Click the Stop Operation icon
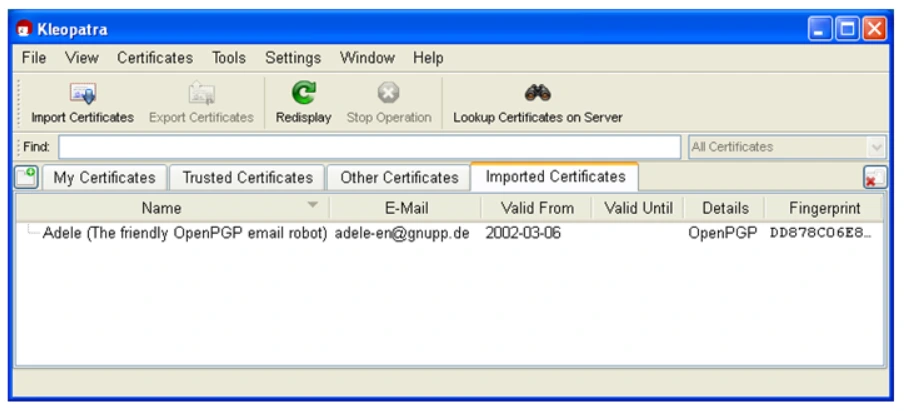The image size is (906, 411). pyautogui.click(x=388, y=93)
